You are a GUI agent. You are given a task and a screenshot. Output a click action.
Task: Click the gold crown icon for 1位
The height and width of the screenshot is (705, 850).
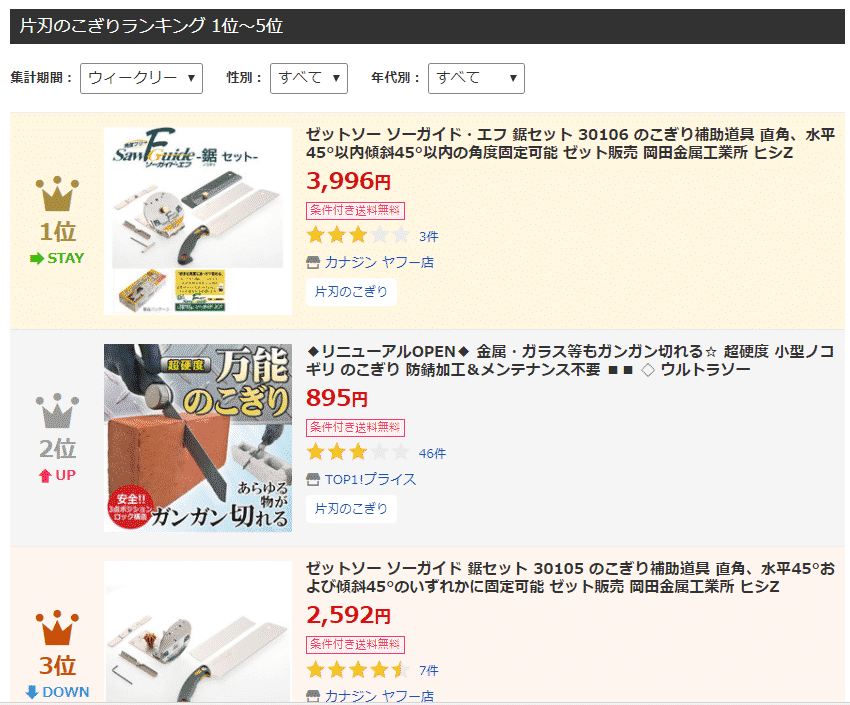click(57, 193)
